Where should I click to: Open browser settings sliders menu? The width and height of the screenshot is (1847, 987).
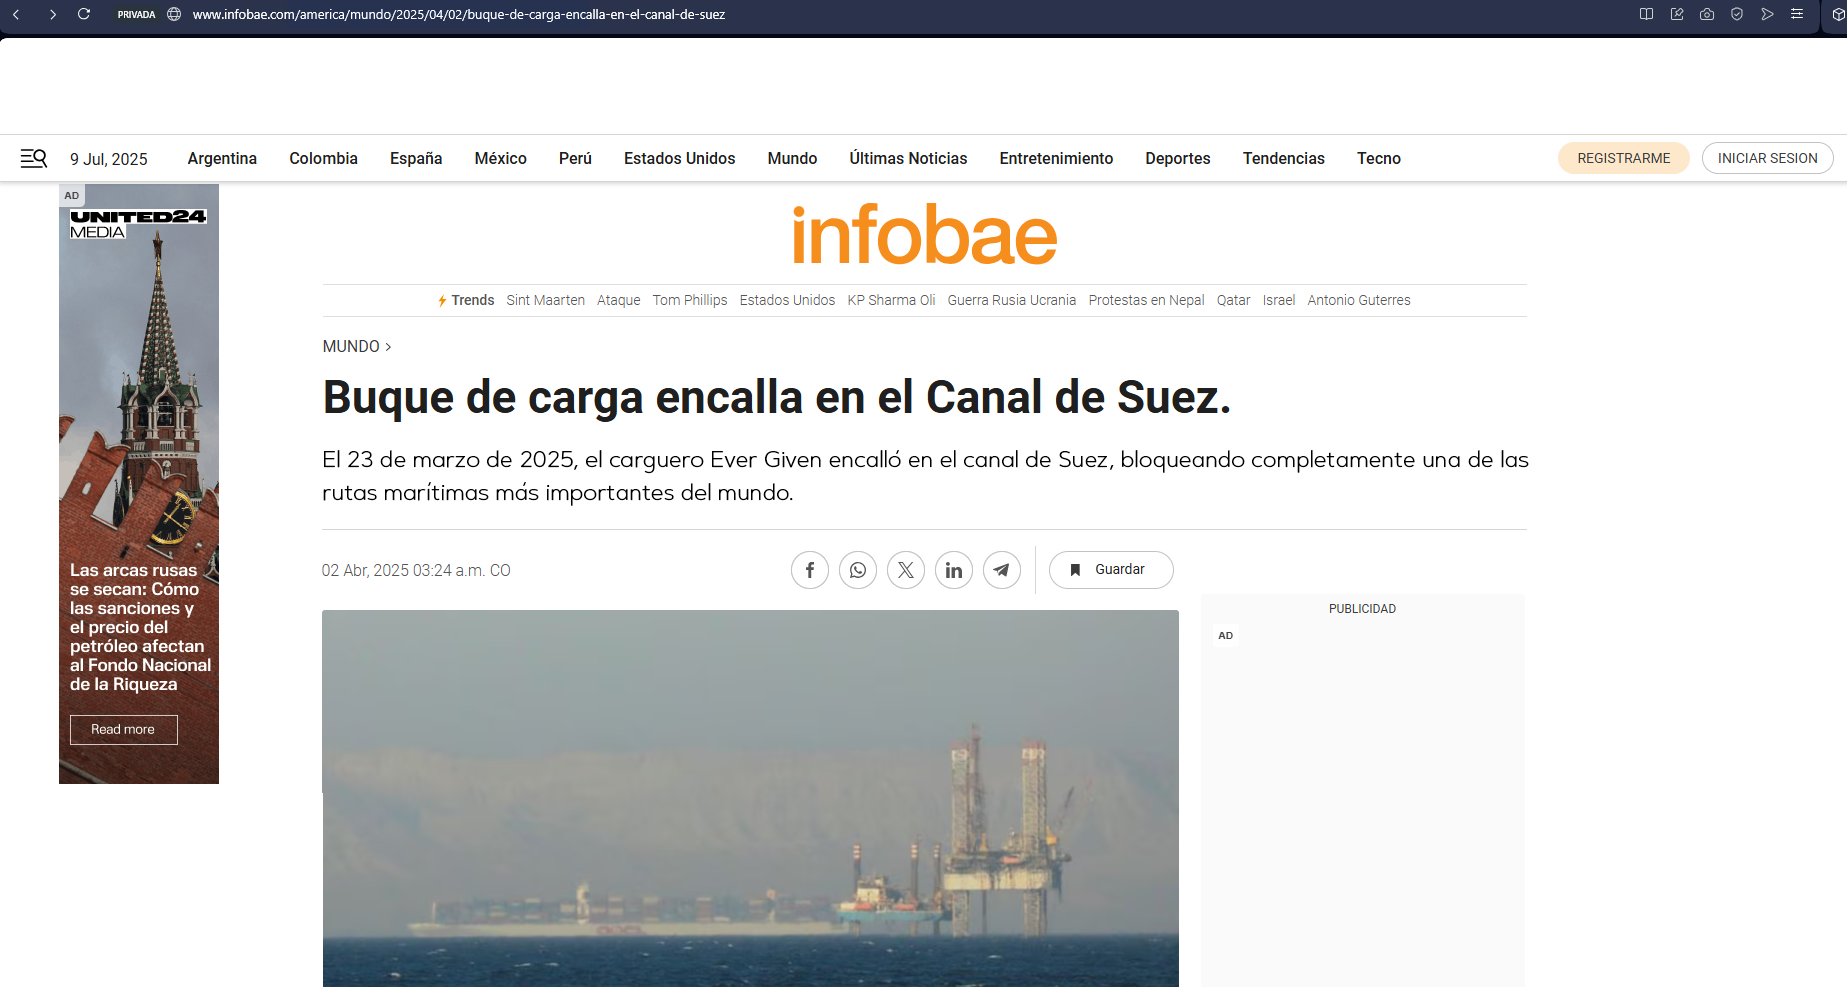[1797, 14]
